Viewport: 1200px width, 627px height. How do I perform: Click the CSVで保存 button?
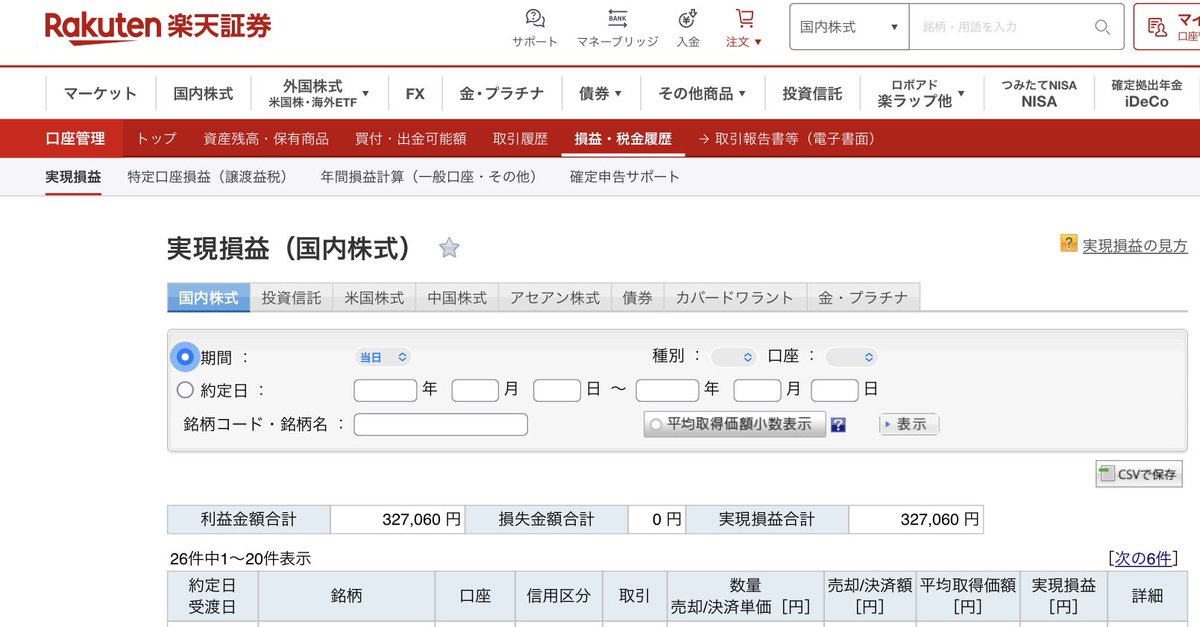[1139, 474]
